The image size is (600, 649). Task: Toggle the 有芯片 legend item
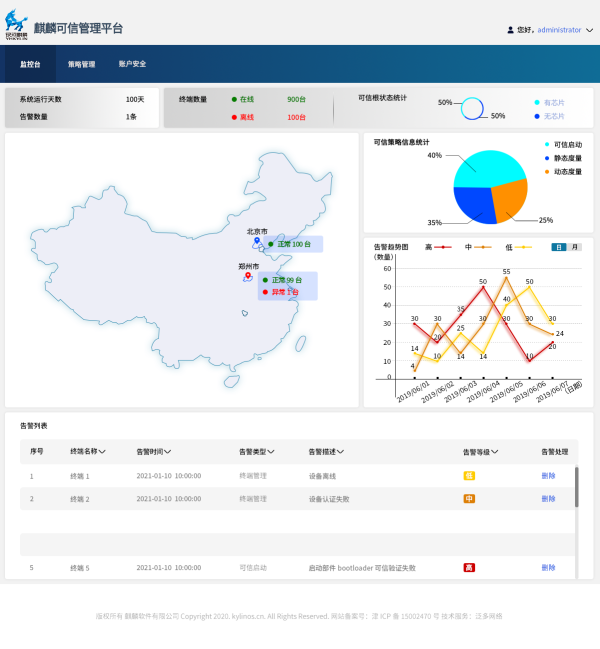[549, 103]
